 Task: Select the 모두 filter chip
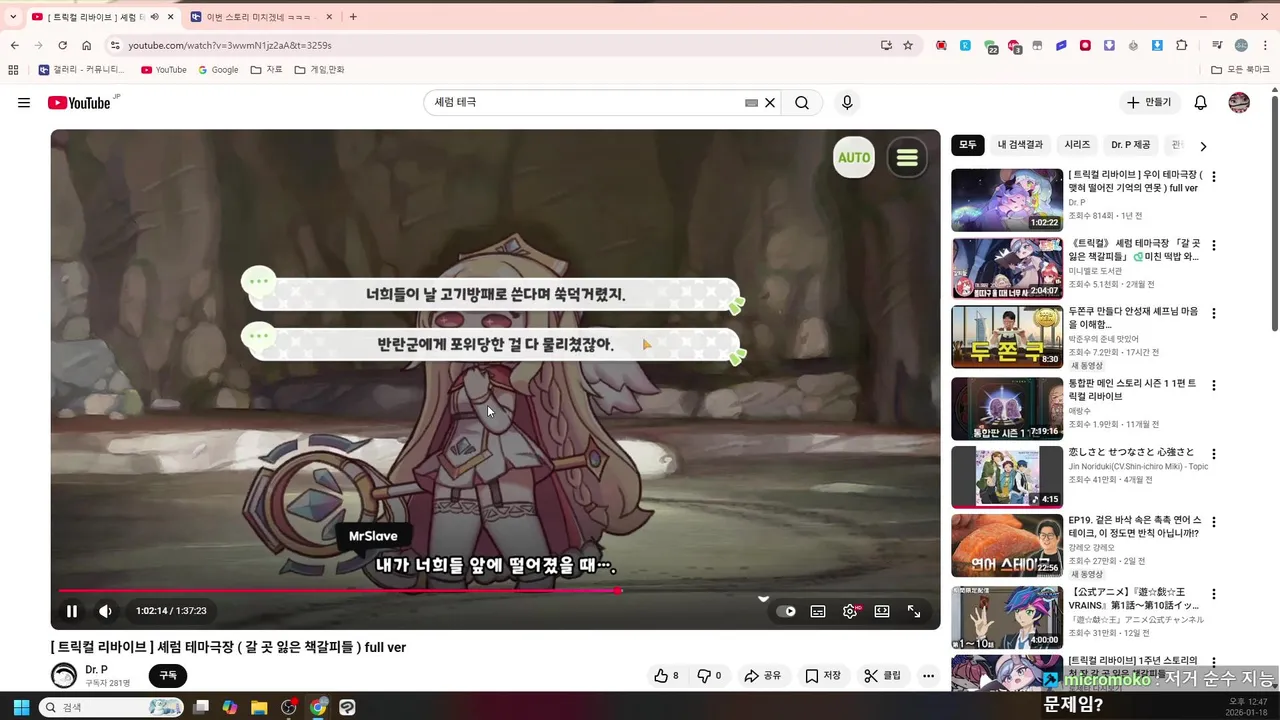(x=968, y=145)
